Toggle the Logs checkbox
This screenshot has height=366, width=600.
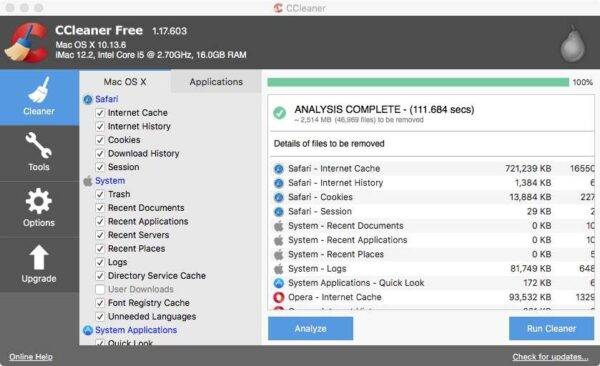coord(100,262)
